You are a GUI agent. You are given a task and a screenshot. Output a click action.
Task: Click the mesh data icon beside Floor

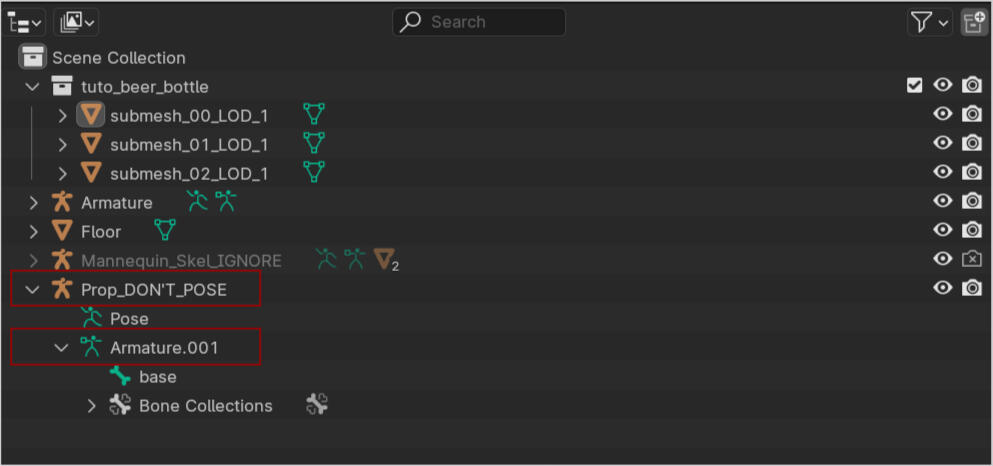165,231
